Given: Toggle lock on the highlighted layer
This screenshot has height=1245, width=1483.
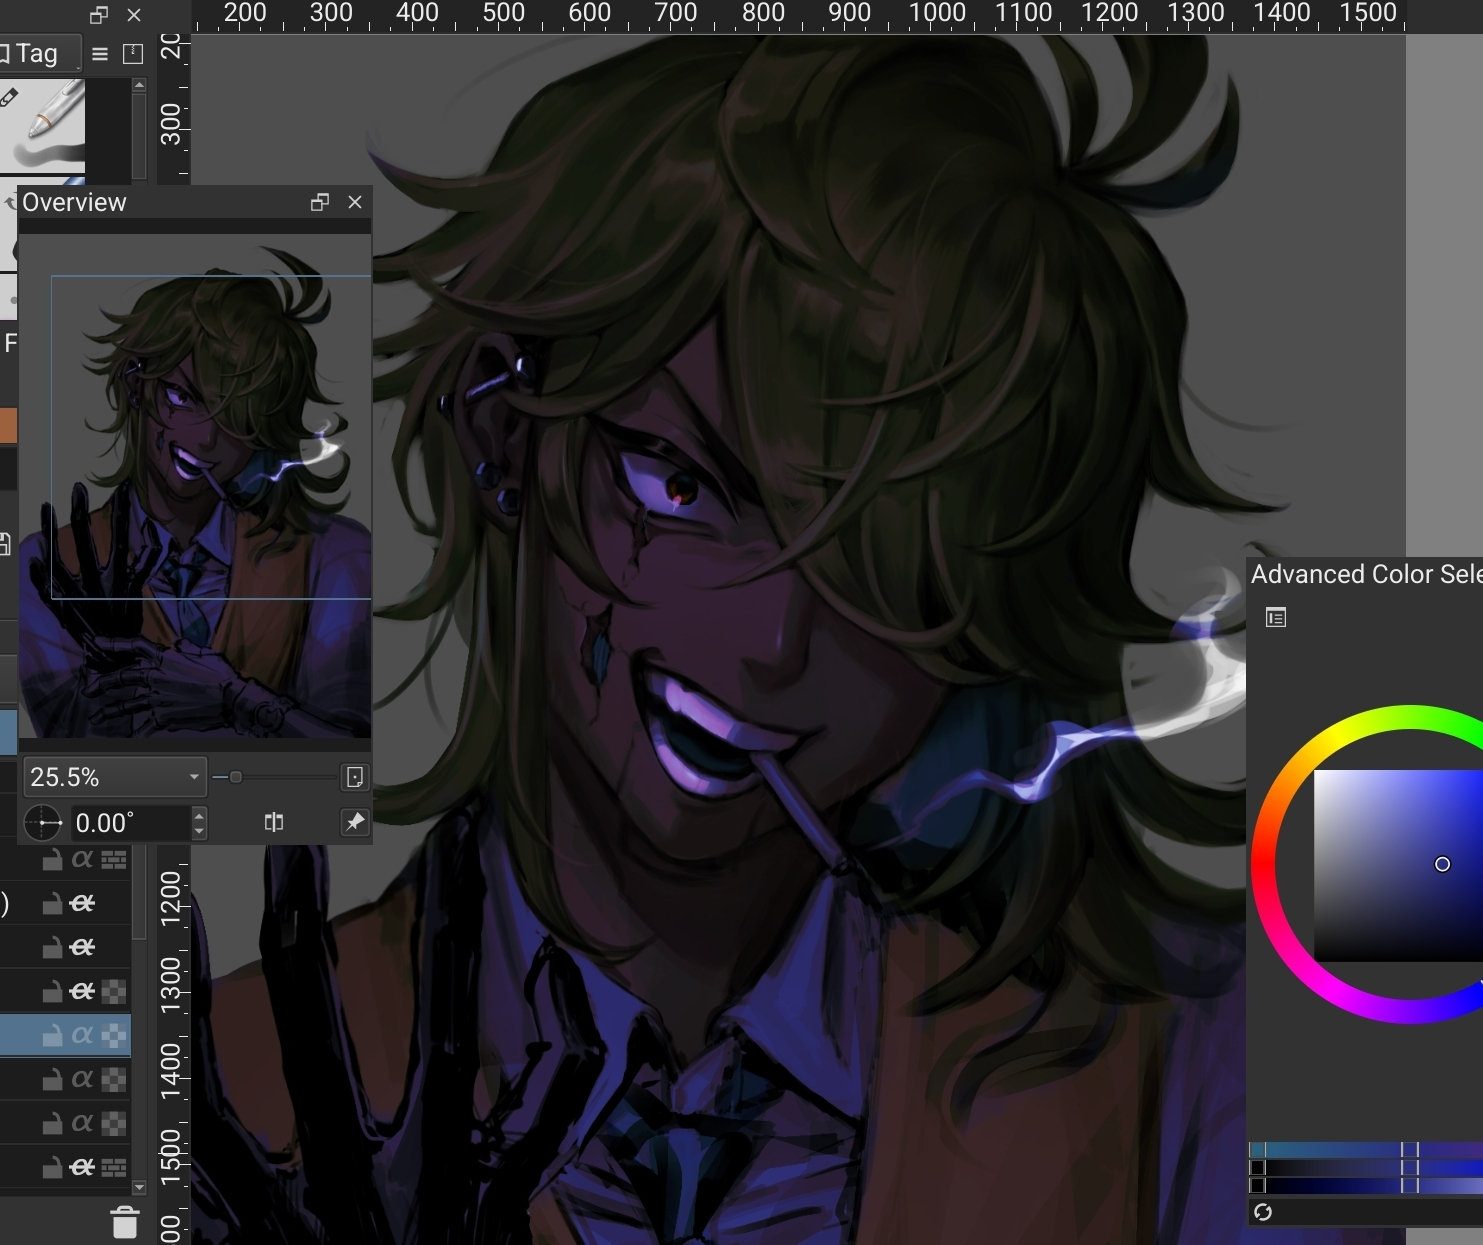Looking at the screenshot, I should (52, 1036).
